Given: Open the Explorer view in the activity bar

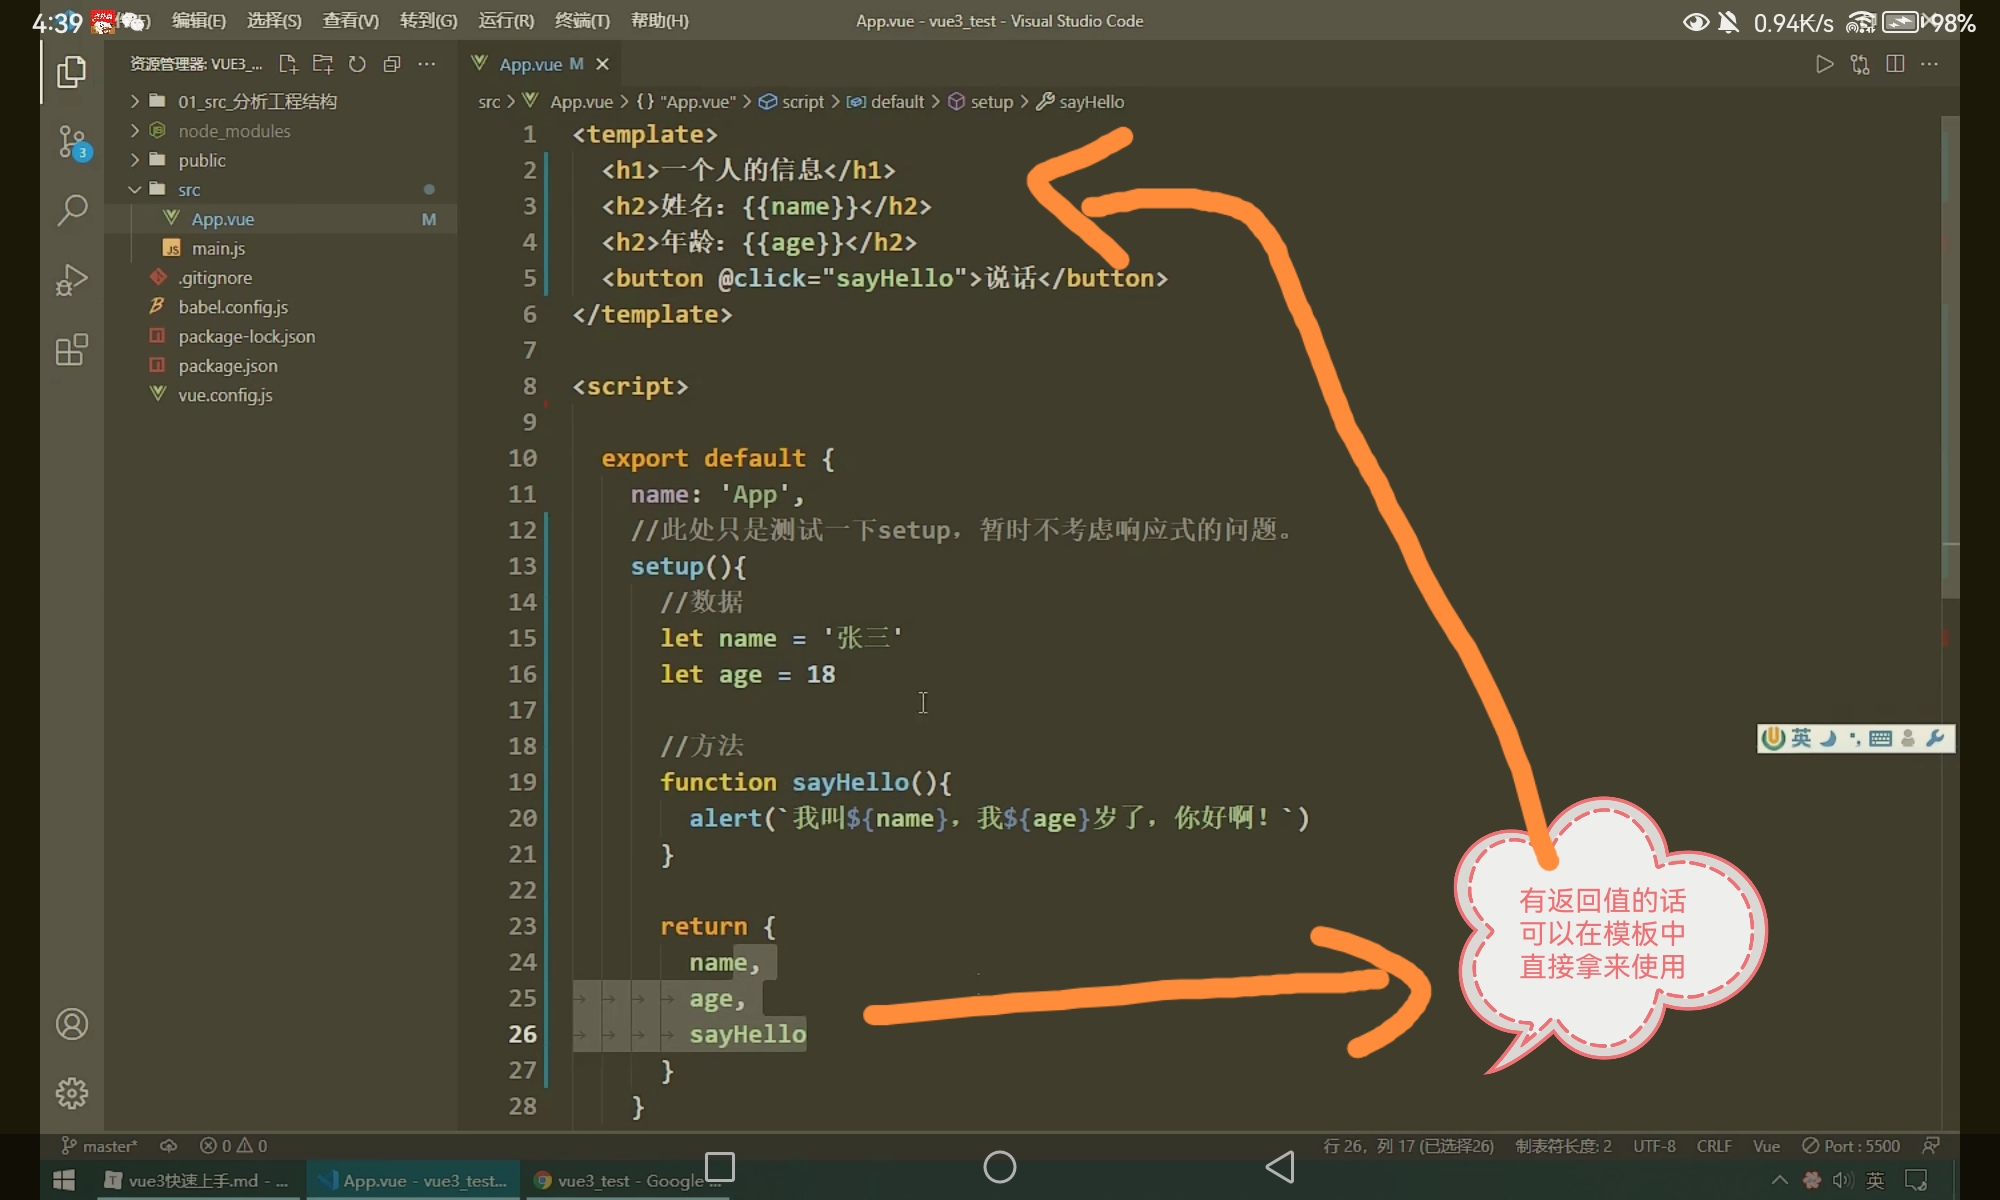Looking at the screenshot, I should coord(71,72).
